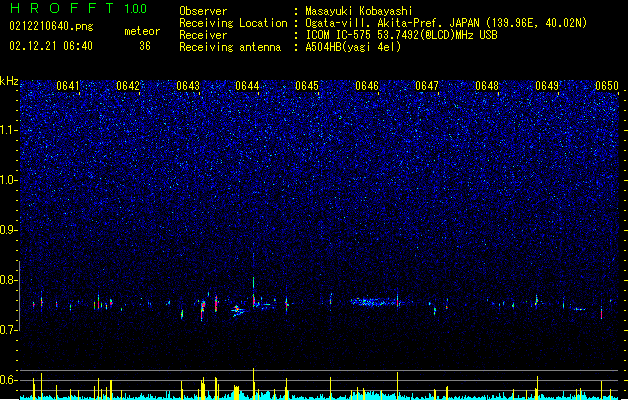
Task: Click the 1.0 kHz axis label
Action: click(x=8, y=180)
